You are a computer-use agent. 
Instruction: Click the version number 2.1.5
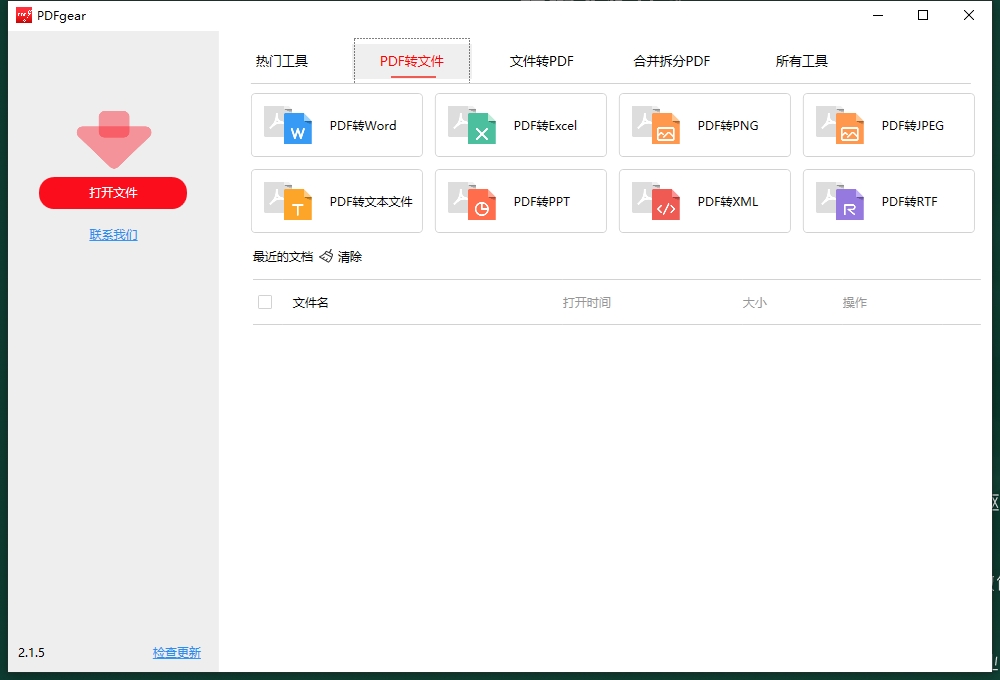coord(31,653)
